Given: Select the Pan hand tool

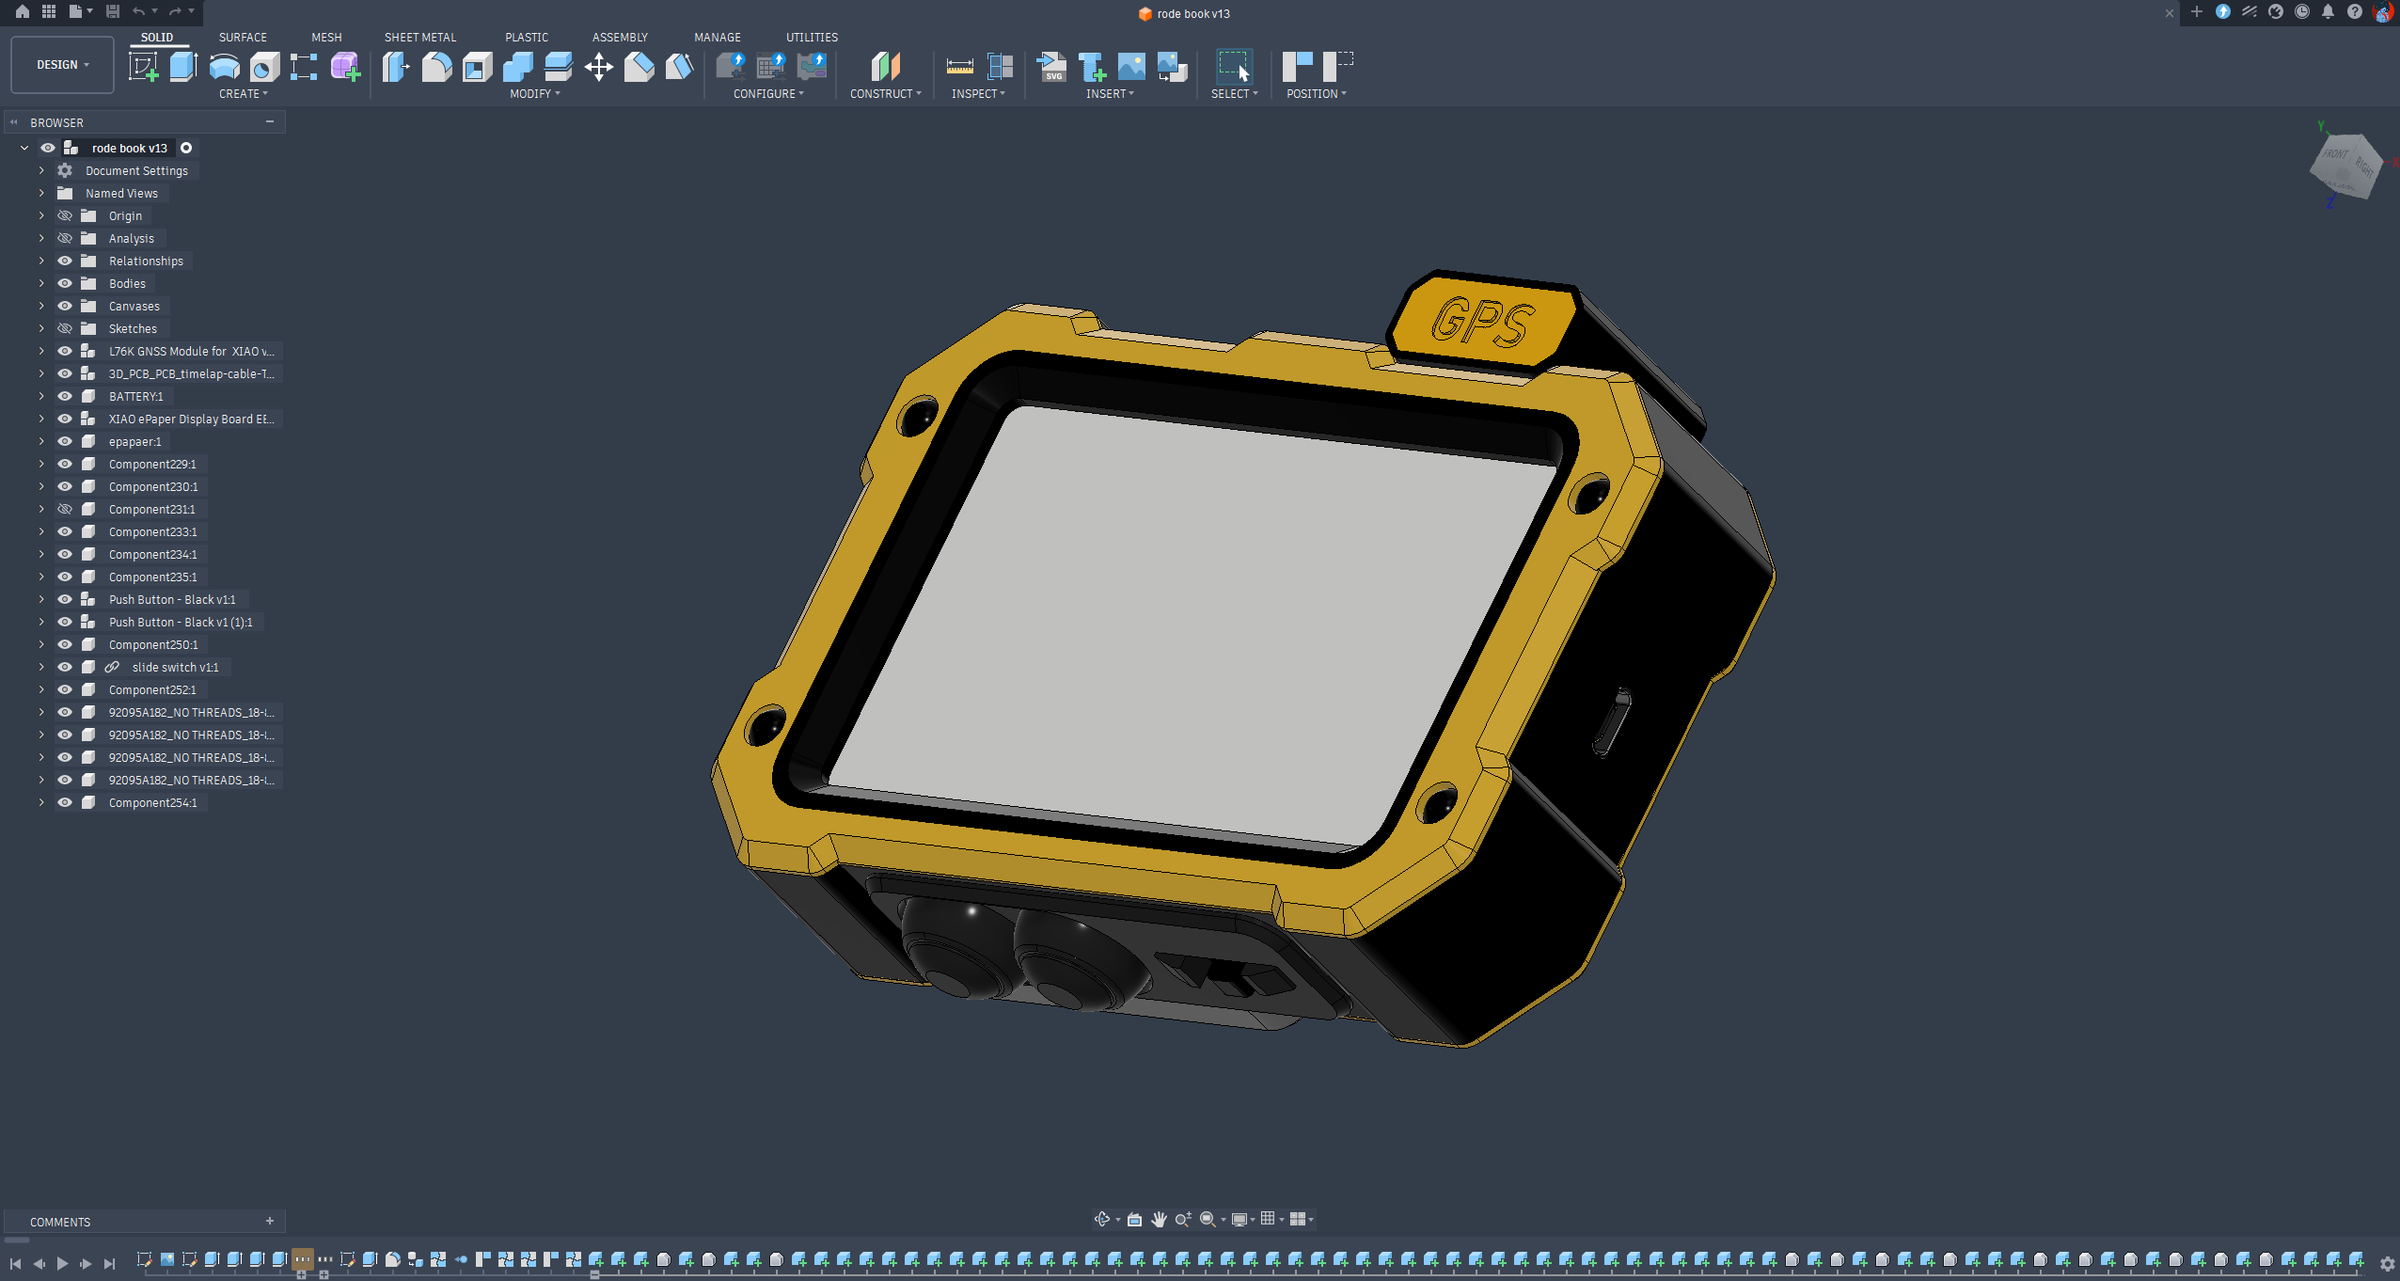Looking at the screenshot, I should (x=1159, y=1219).
